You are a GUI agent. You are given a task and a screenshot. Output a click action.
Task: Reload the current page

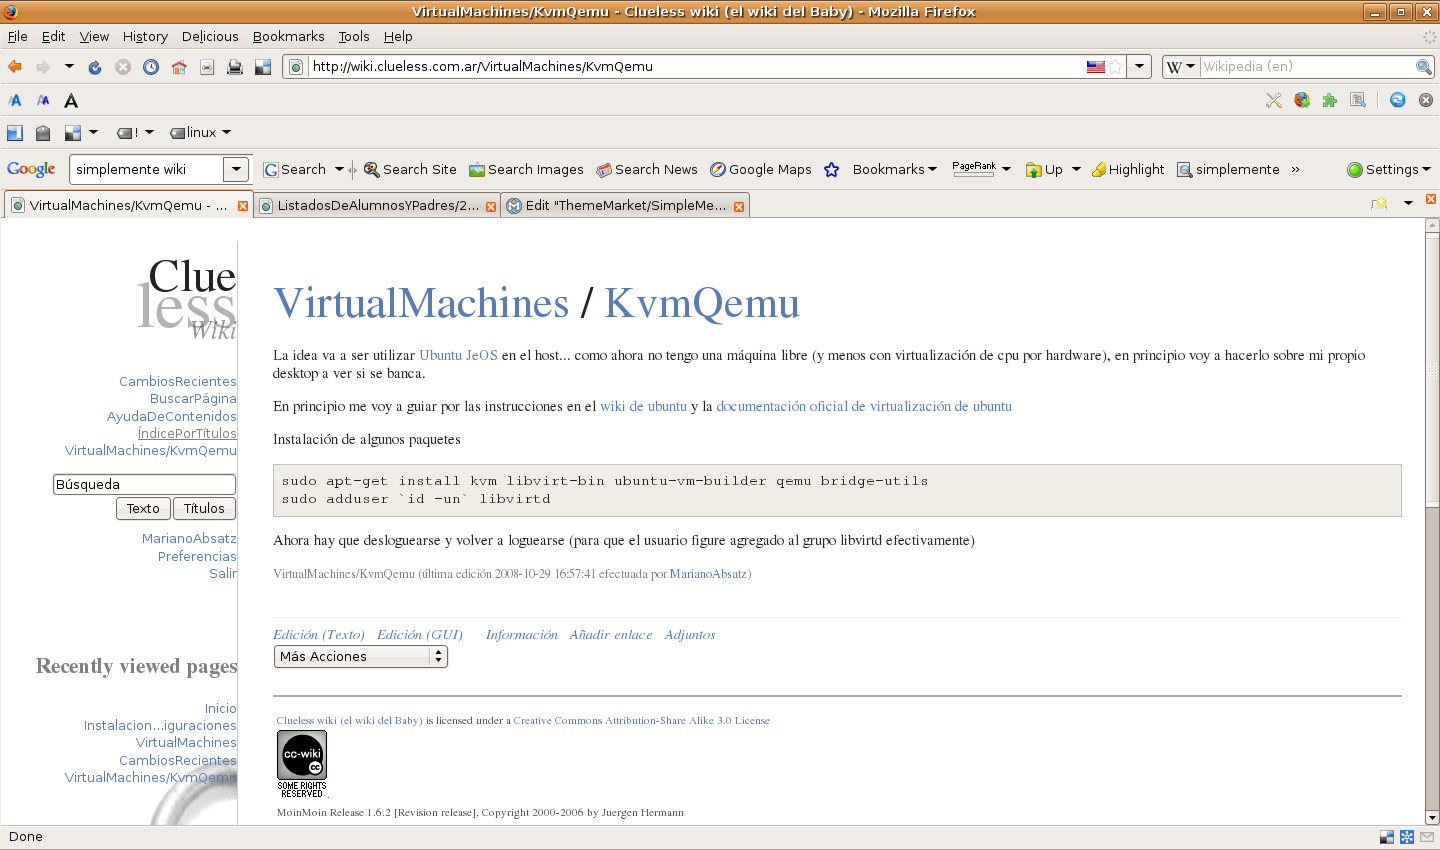tap(95, 67)
